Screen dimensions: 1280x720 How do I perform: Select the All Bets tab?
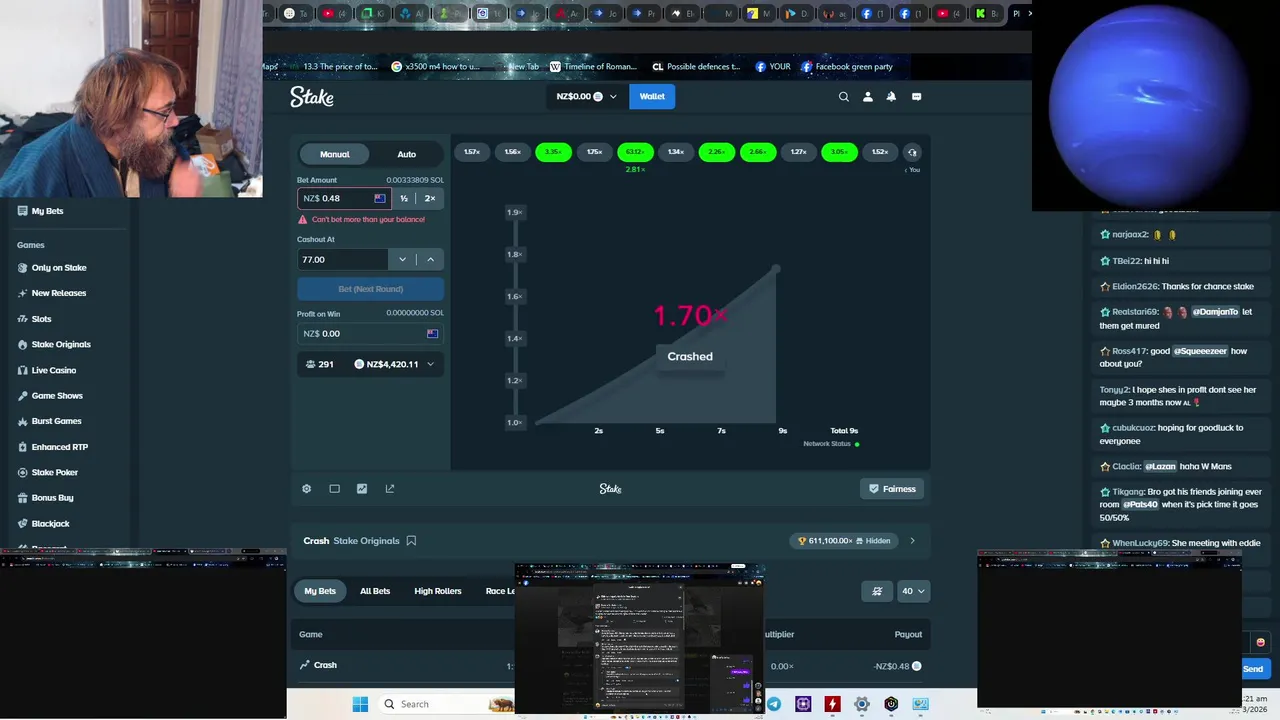tap(375, 591)
